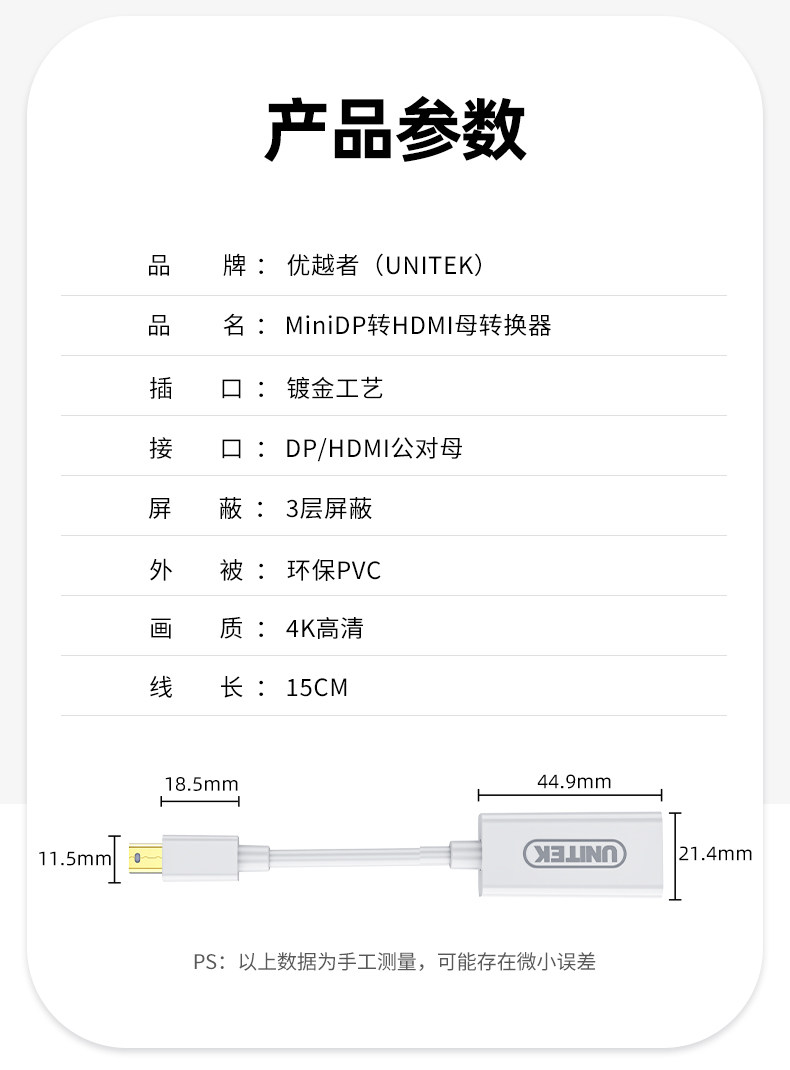Viewport: 790px width, 1070px height.
Task: Click the PS measurement disclaimer text
Action: tap(394, 962)
